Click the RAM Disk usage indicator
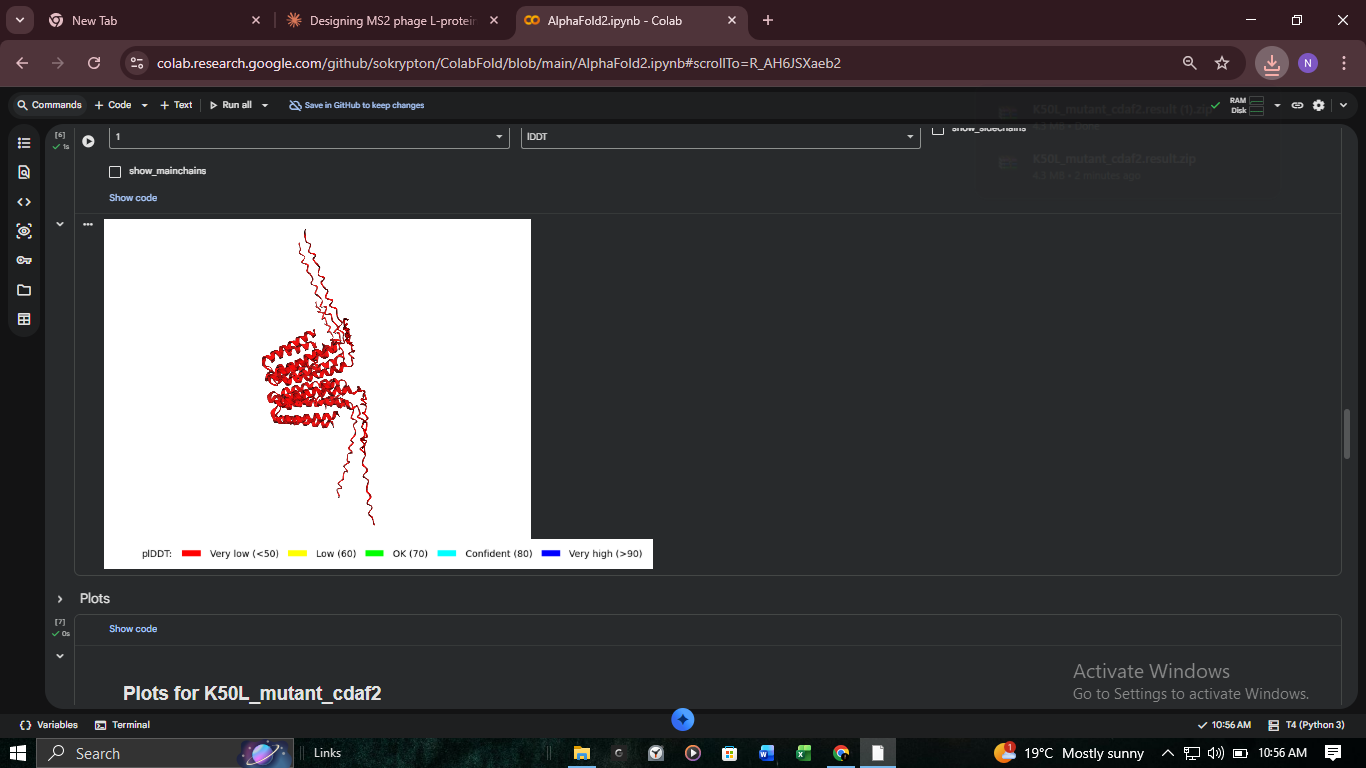 click(x=1248, y=105)
